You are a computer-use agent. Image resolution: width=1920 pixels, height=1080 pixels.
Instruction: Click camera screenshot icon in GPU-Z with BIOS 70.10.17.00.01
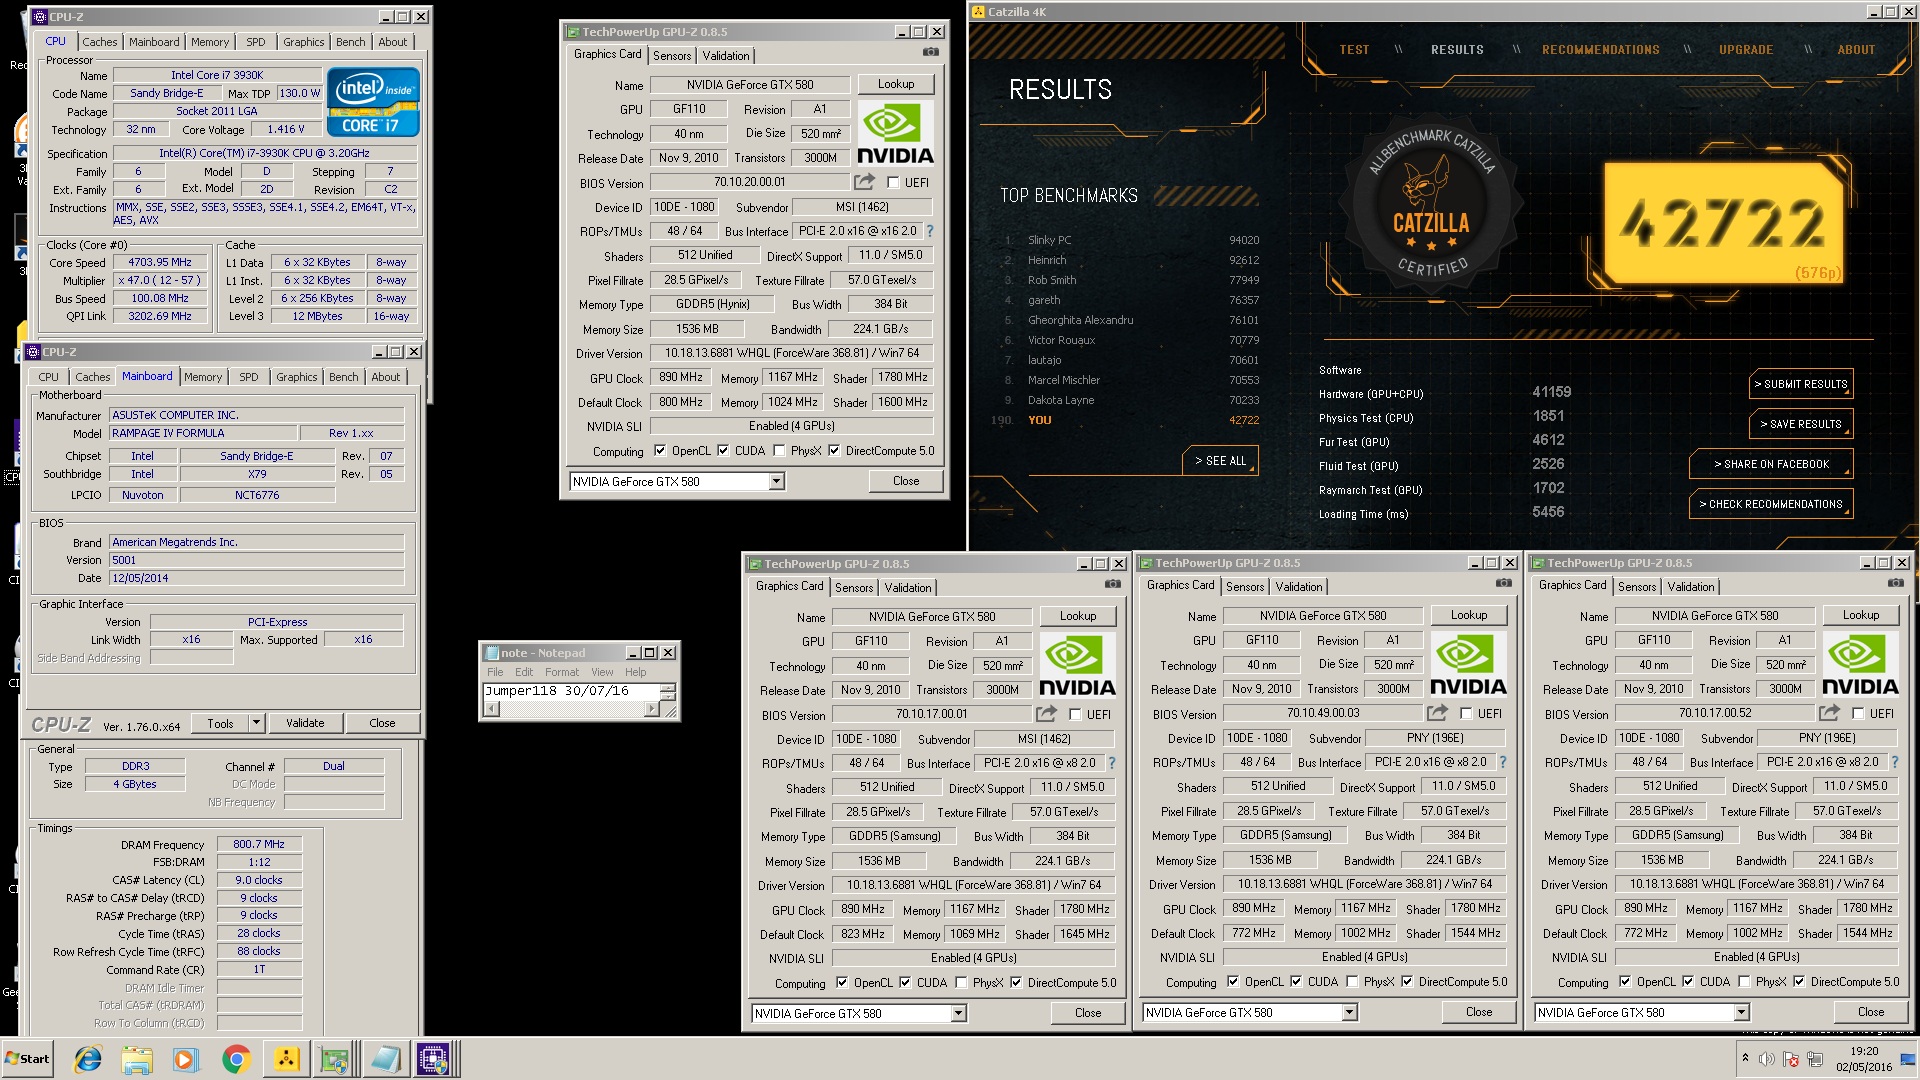coord(1113,584)
